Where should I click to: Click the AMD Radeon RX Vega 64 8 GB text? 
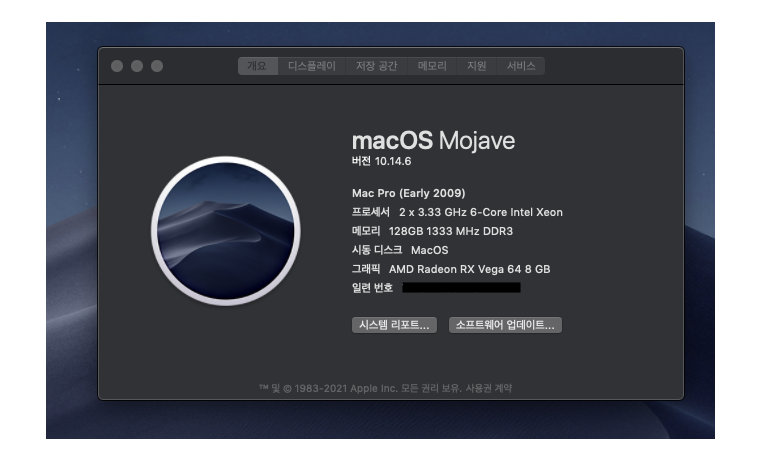point(470,269)
